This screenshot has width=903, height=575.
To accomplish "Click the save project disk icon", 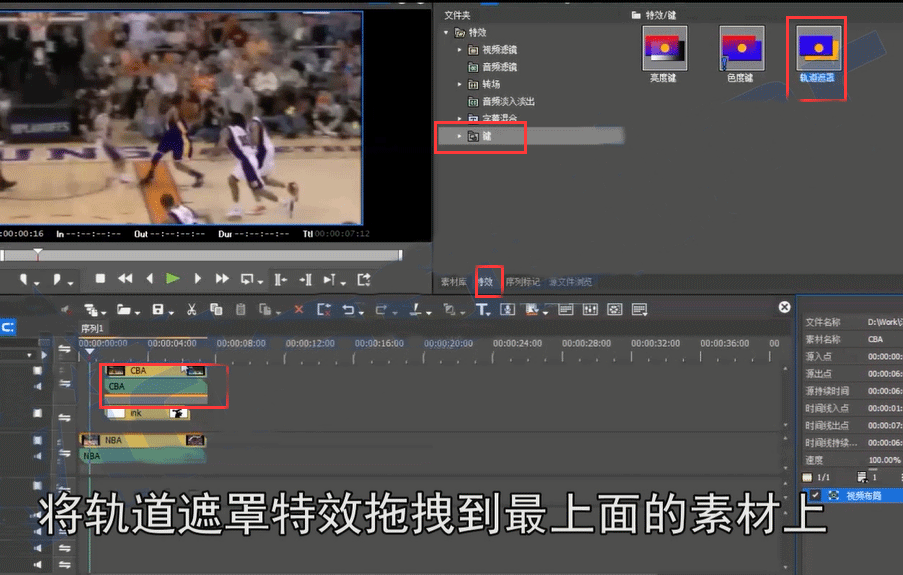I will coord(158,310).
